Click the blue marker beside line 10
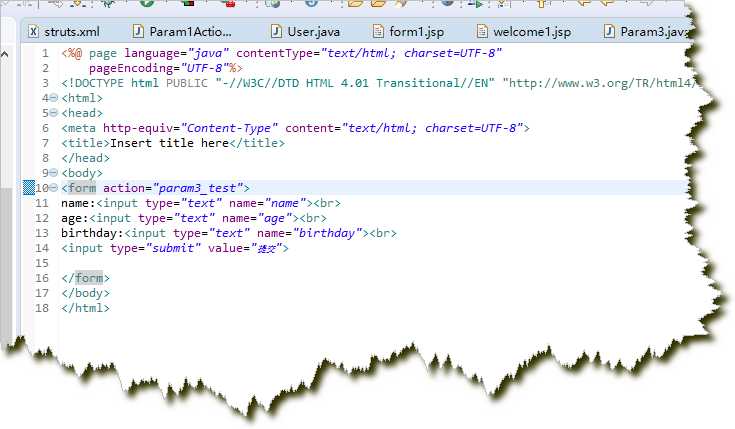 29,188
